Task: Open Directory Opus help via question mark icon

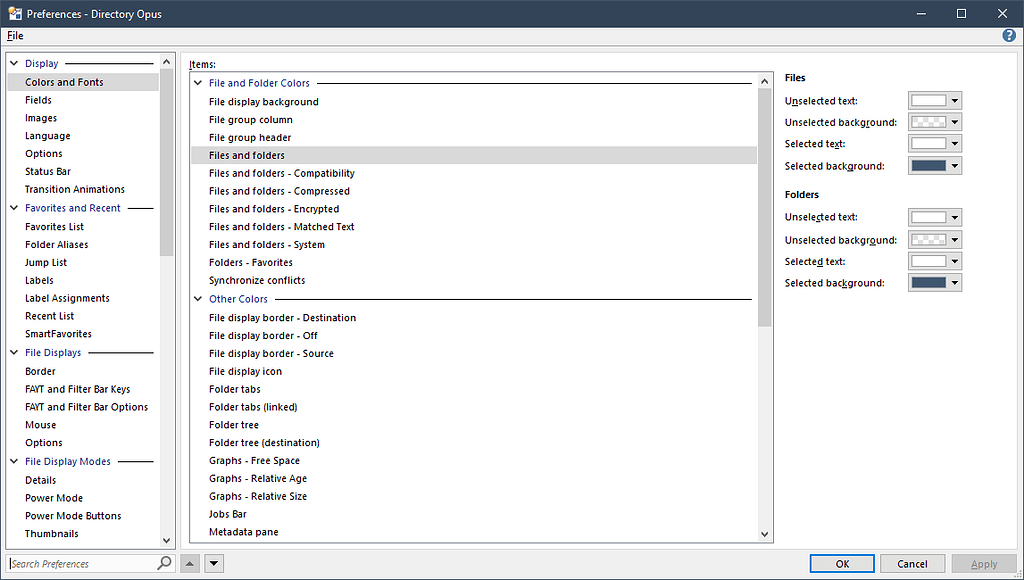Action: pyautogui.click(x=1009, y=34)
